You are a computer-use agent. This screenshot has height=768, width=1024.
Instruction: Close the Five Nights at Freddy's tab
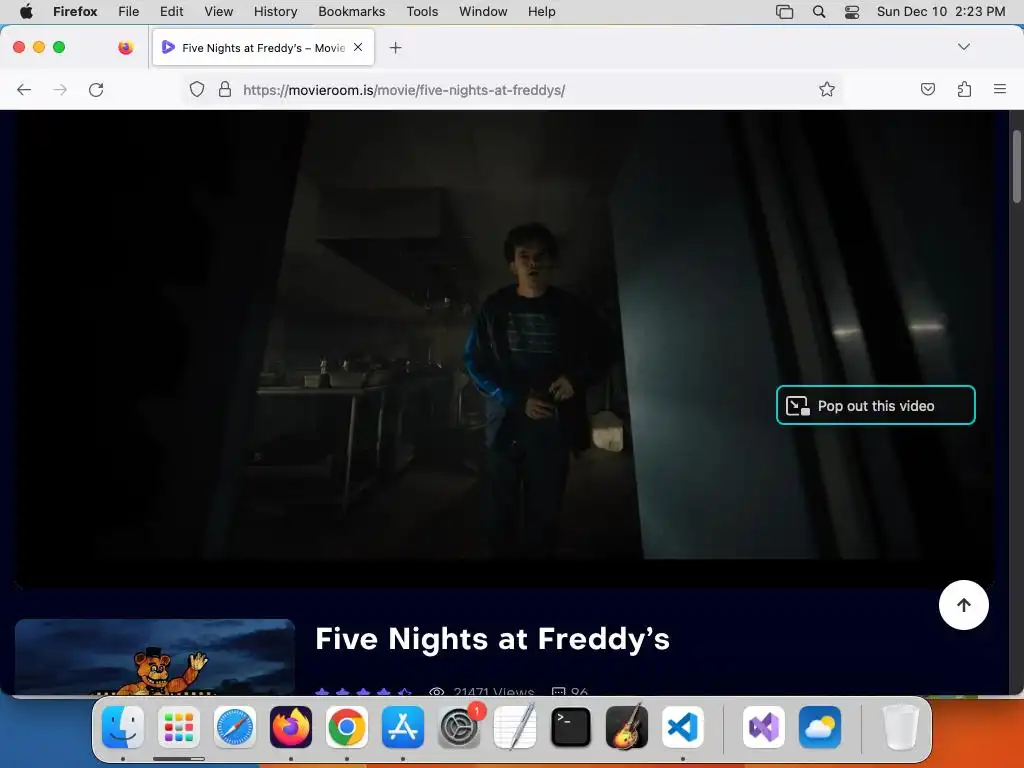click(x=358, y=47)
